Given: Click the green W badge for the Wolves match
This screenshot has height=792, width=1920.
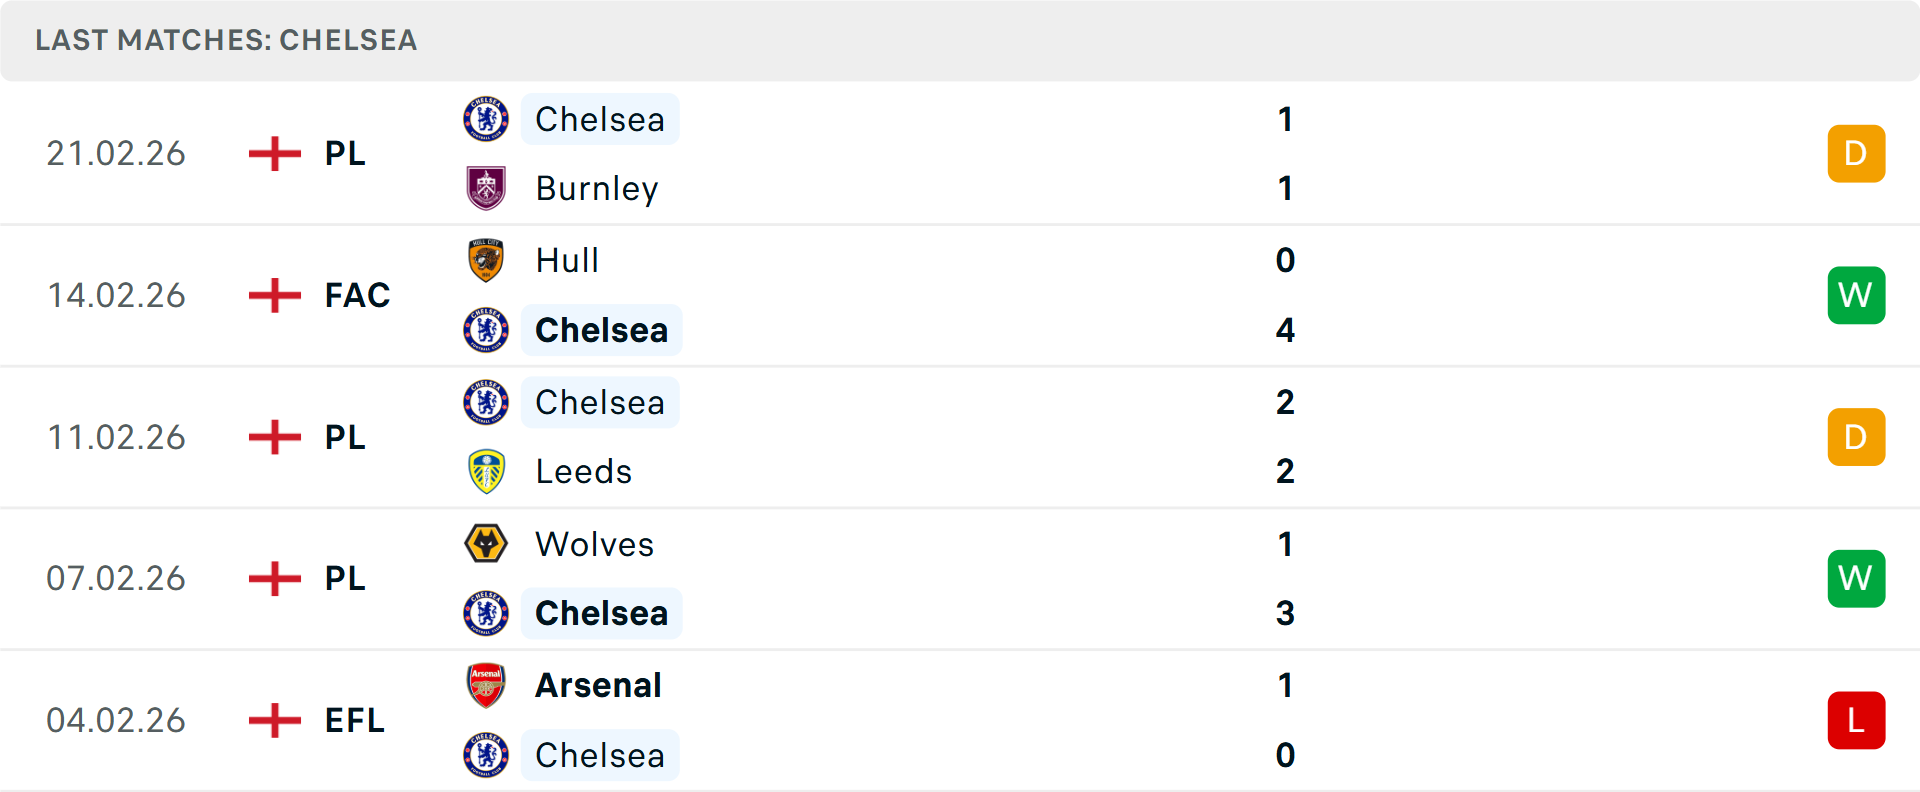Looking at the screenshot, I should tap(1856, 578).
